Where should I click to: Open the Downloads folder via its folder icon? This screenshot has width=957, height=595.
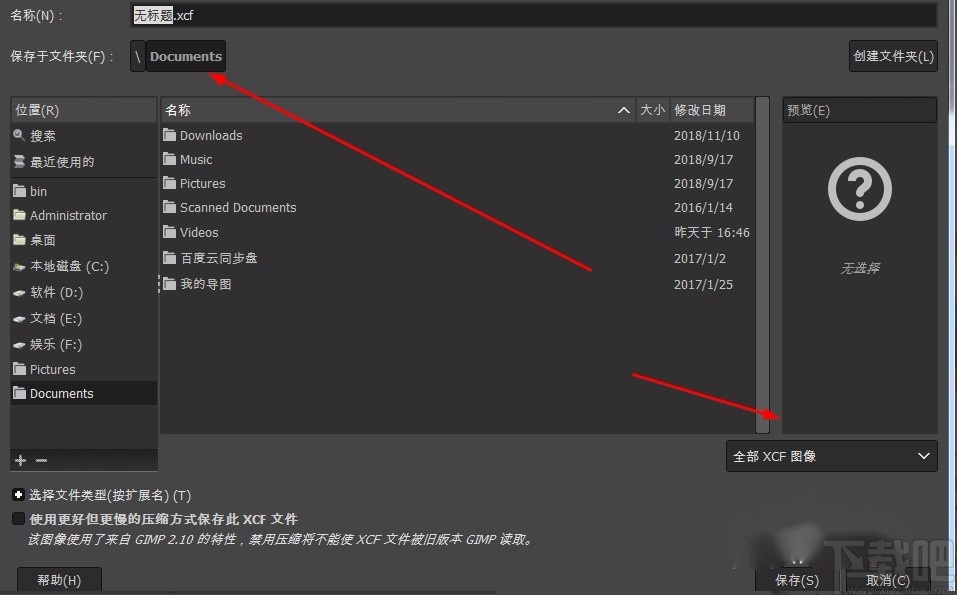(169, 135)
